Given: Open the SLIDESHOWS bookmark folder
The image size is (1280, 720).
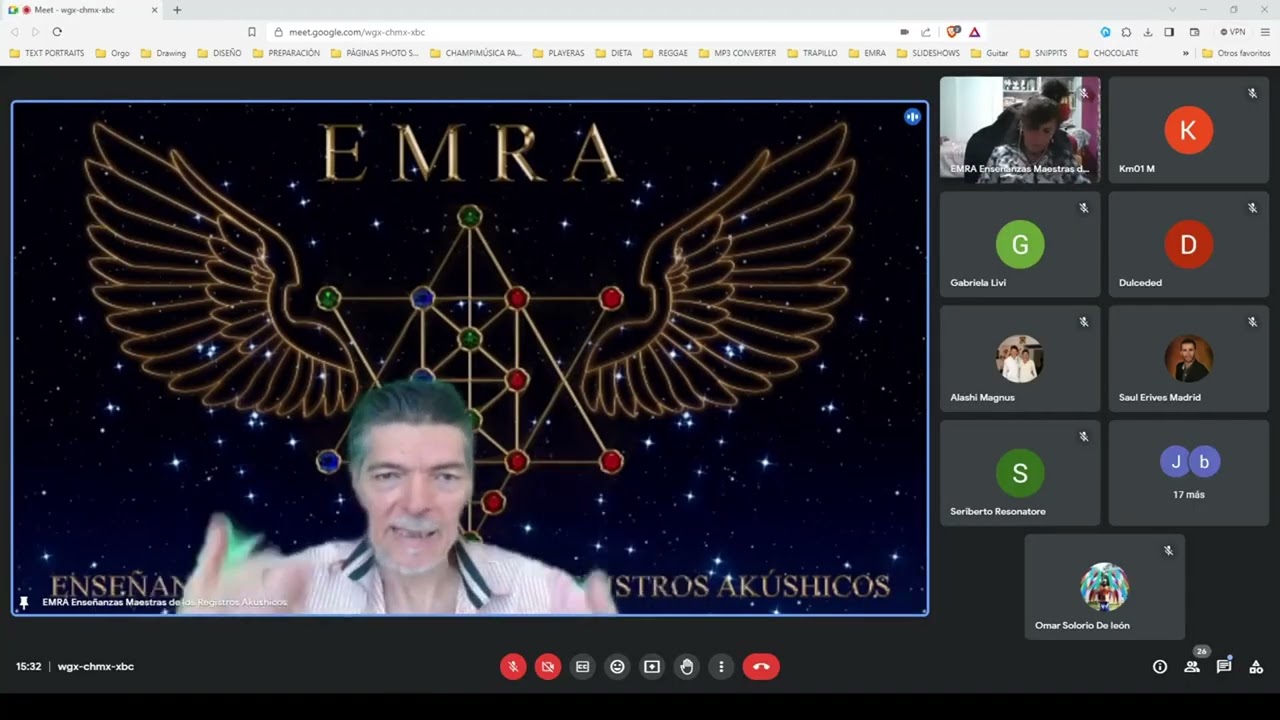Looking at the screenshot, I should pyautogui.click(x=928, y=53).
